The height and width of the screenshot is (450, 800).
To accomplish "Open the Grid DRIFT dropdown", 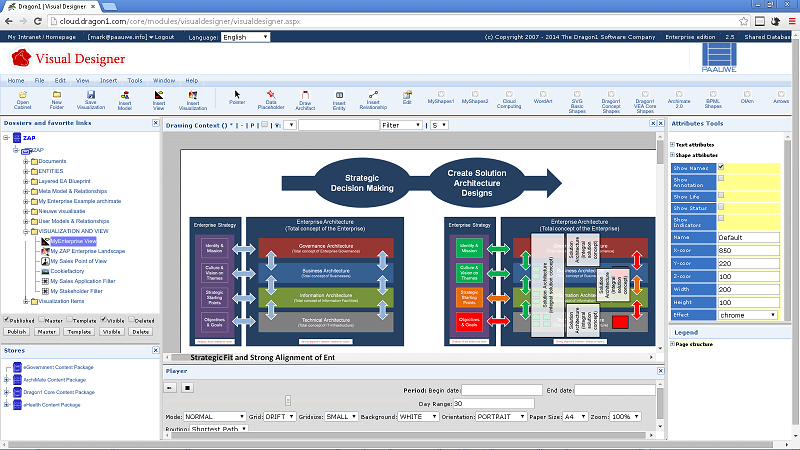I will pyautogui.click(x=280, y=417).
